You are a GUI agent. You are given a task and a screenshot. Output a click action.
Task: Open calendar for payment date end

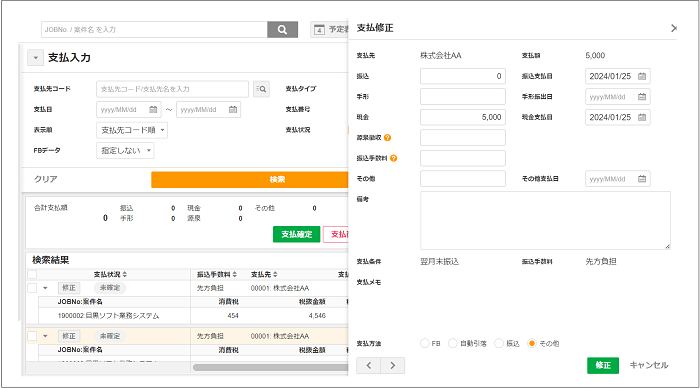pos(233,109)
